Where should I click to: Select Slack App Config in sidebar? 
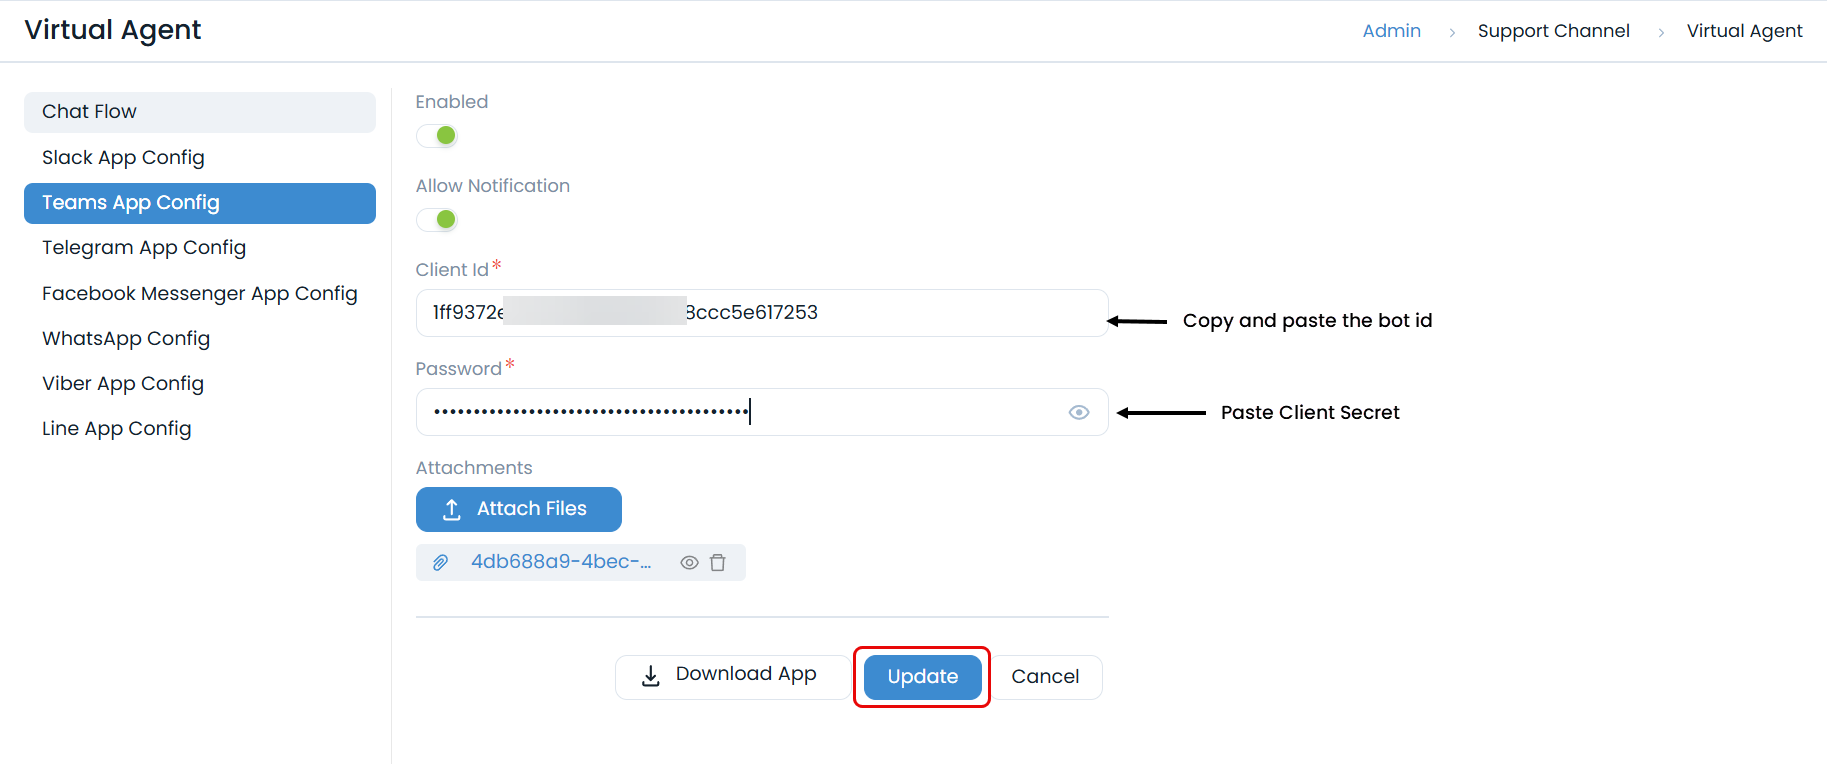click(x=123, y=158)
